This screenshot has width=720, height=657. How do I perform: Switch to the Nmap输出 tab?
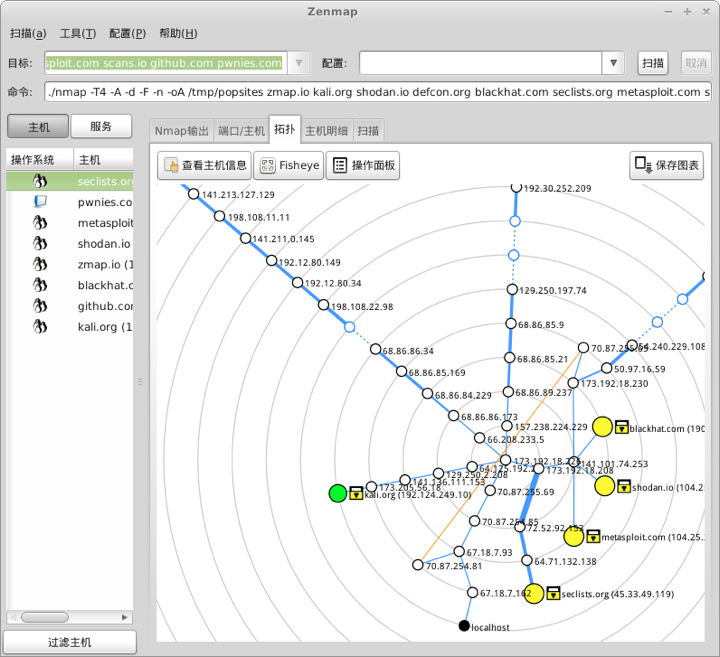point(182,131)
